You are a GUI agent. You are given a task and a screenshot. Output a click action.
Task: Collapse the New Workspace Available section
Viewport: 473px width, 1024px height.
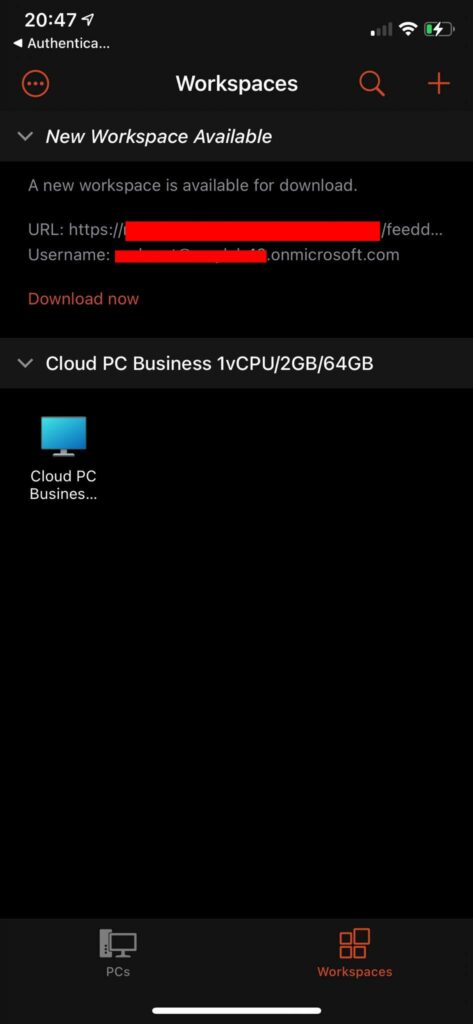coord(25,136)
